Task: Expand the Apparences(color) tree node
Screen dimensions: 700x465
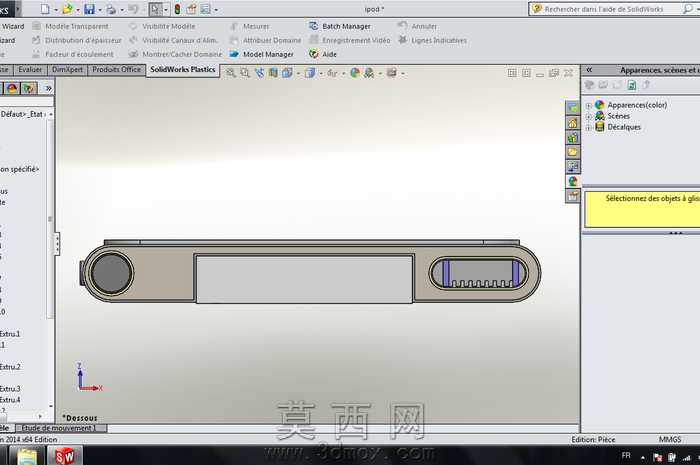Action: pos(588,105)
